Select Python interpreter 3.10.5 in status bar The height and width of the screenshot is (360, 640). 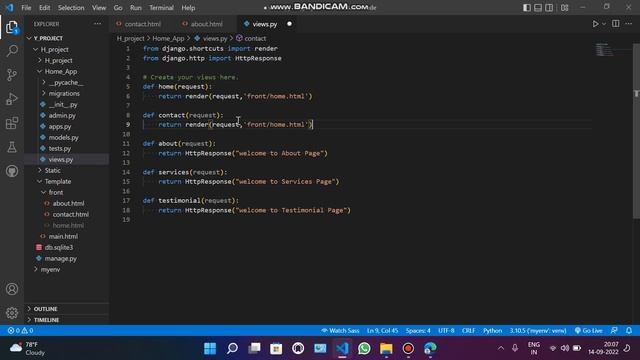click(538, 331)
